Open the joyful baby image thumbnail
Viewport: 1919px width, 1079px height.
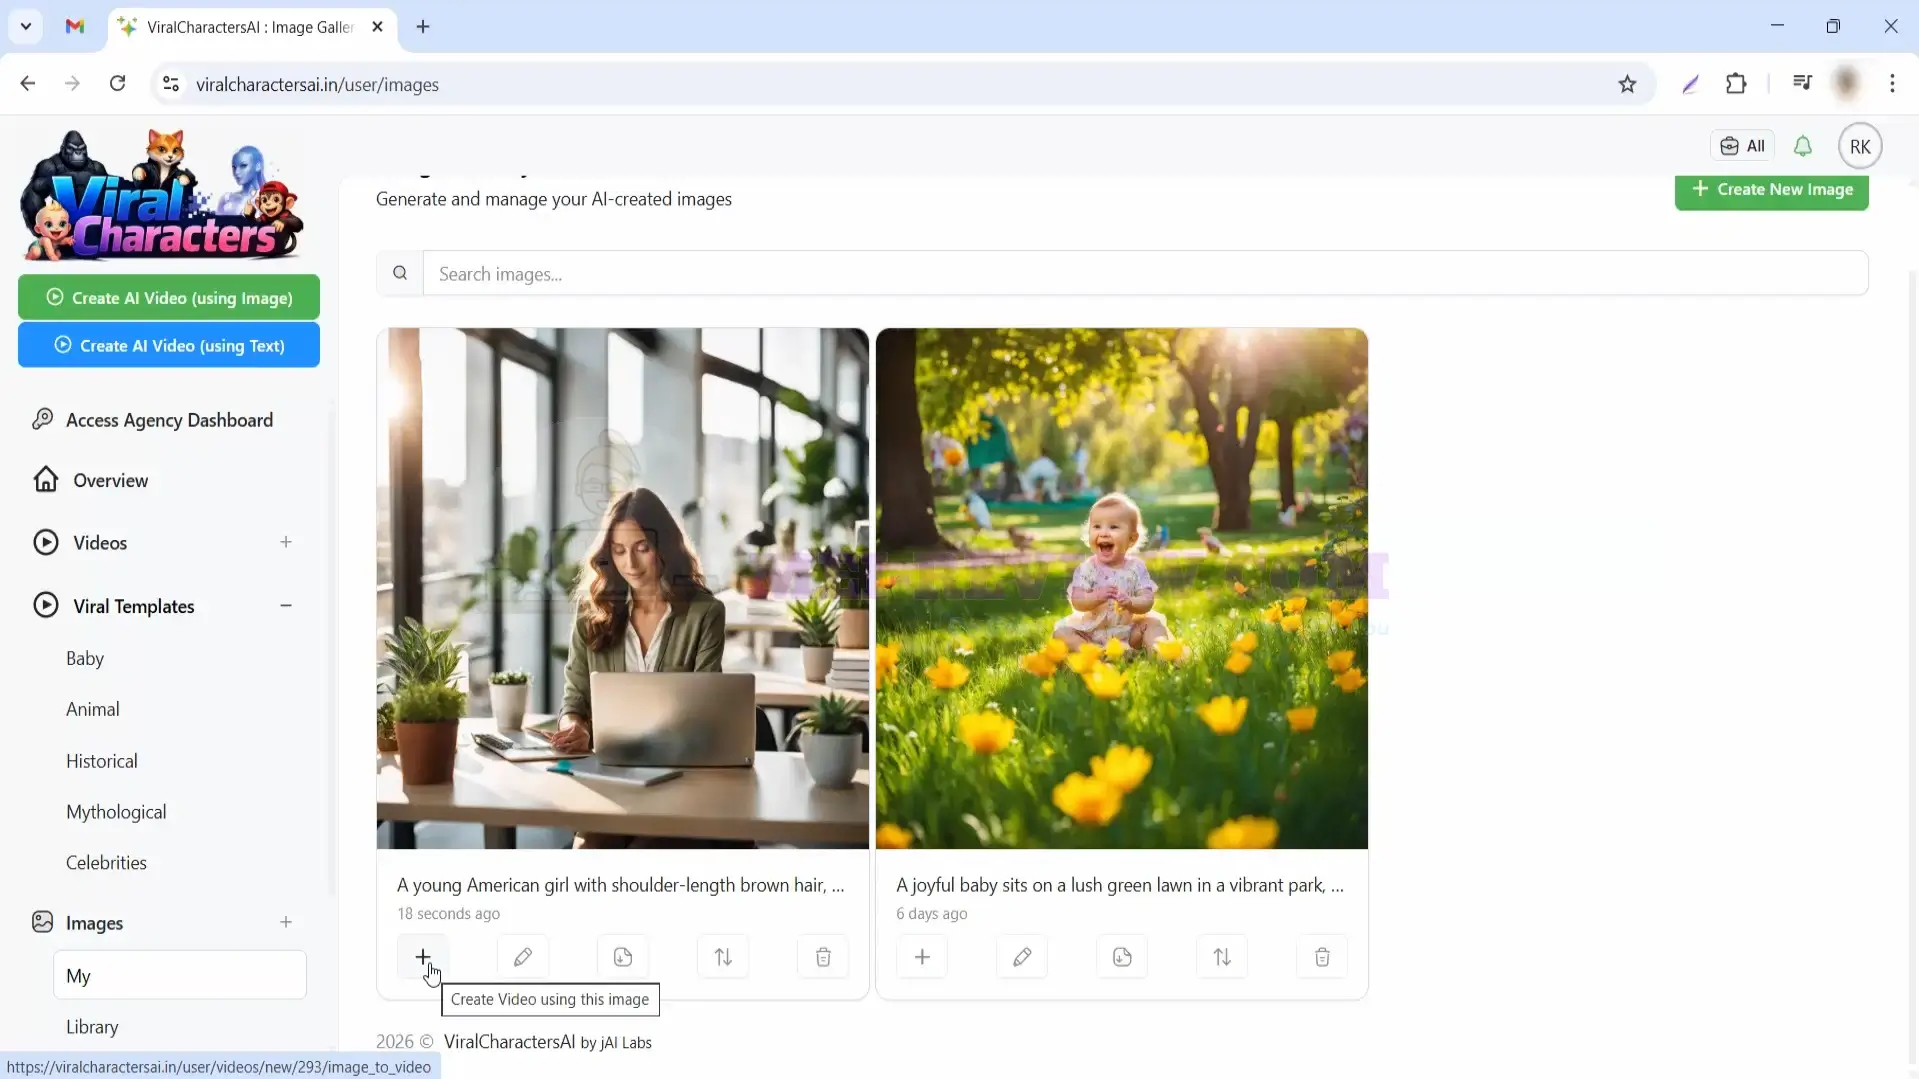click(1122, 589)
